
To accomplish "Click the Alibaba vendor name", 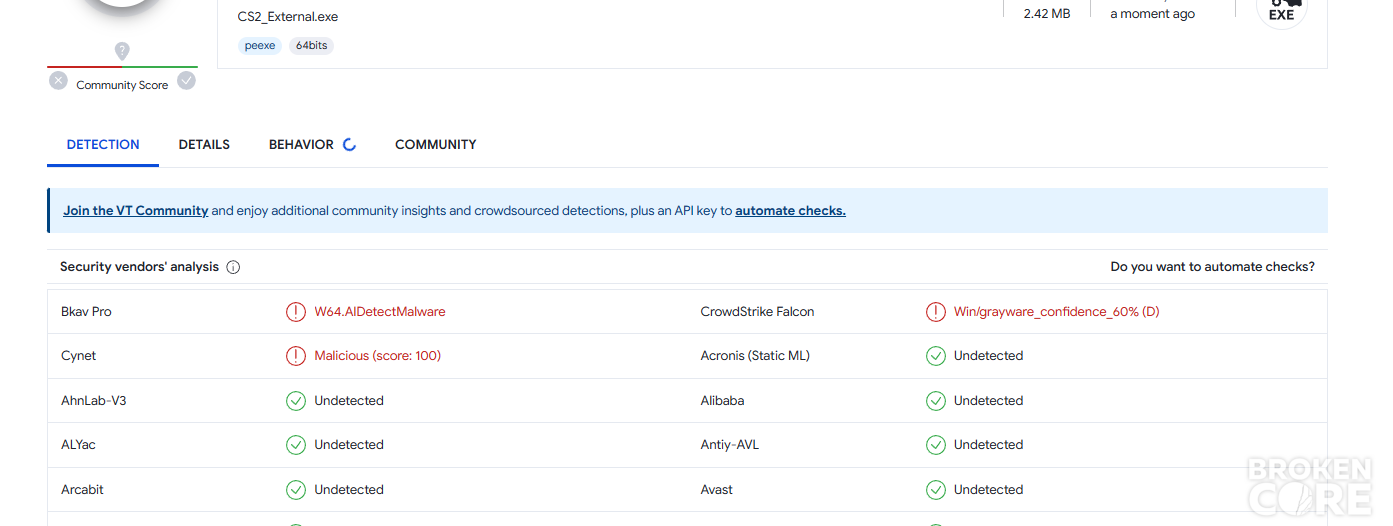I will pos(723,401).
